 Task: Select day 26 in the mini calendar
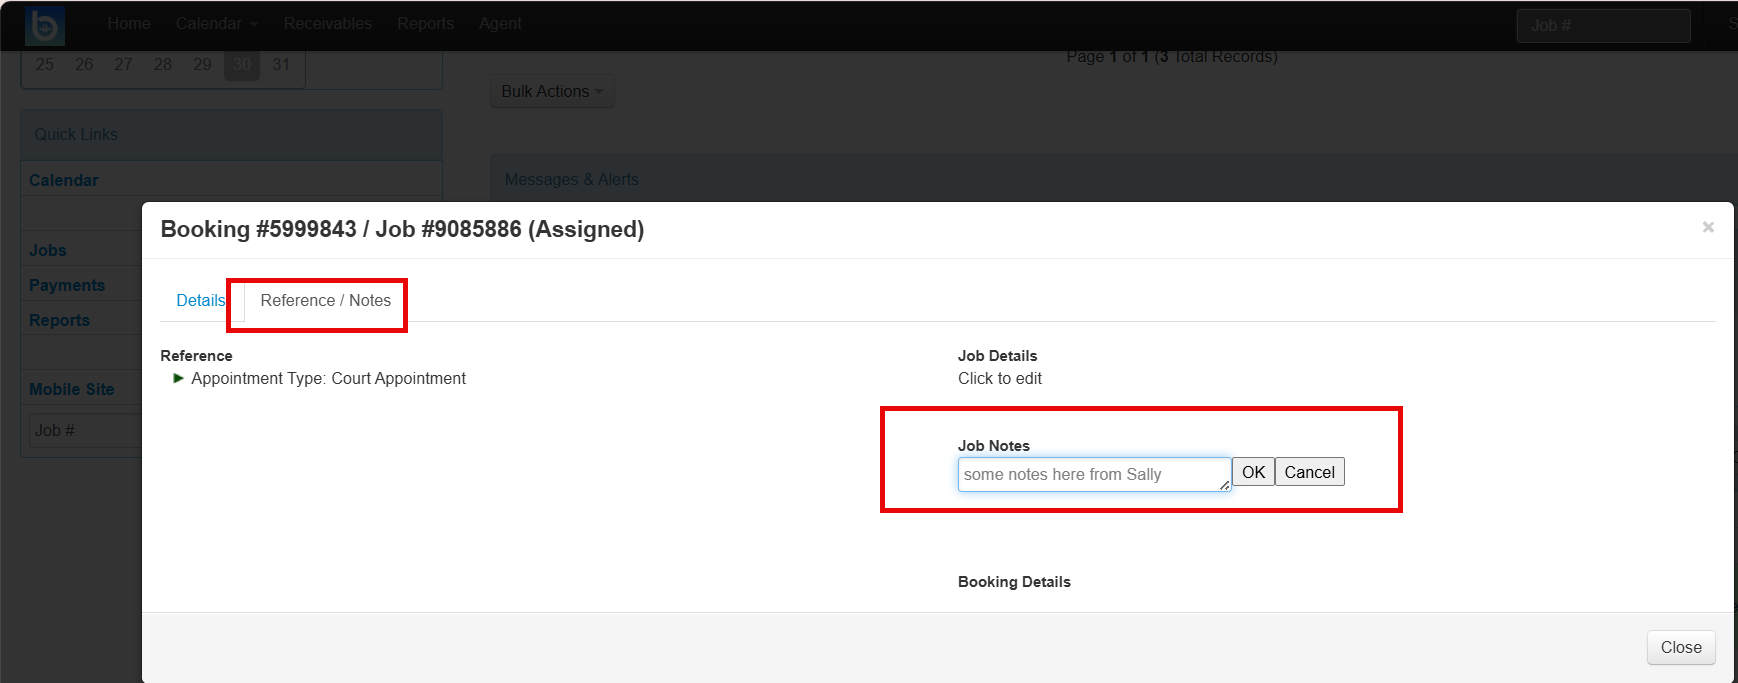84,64
